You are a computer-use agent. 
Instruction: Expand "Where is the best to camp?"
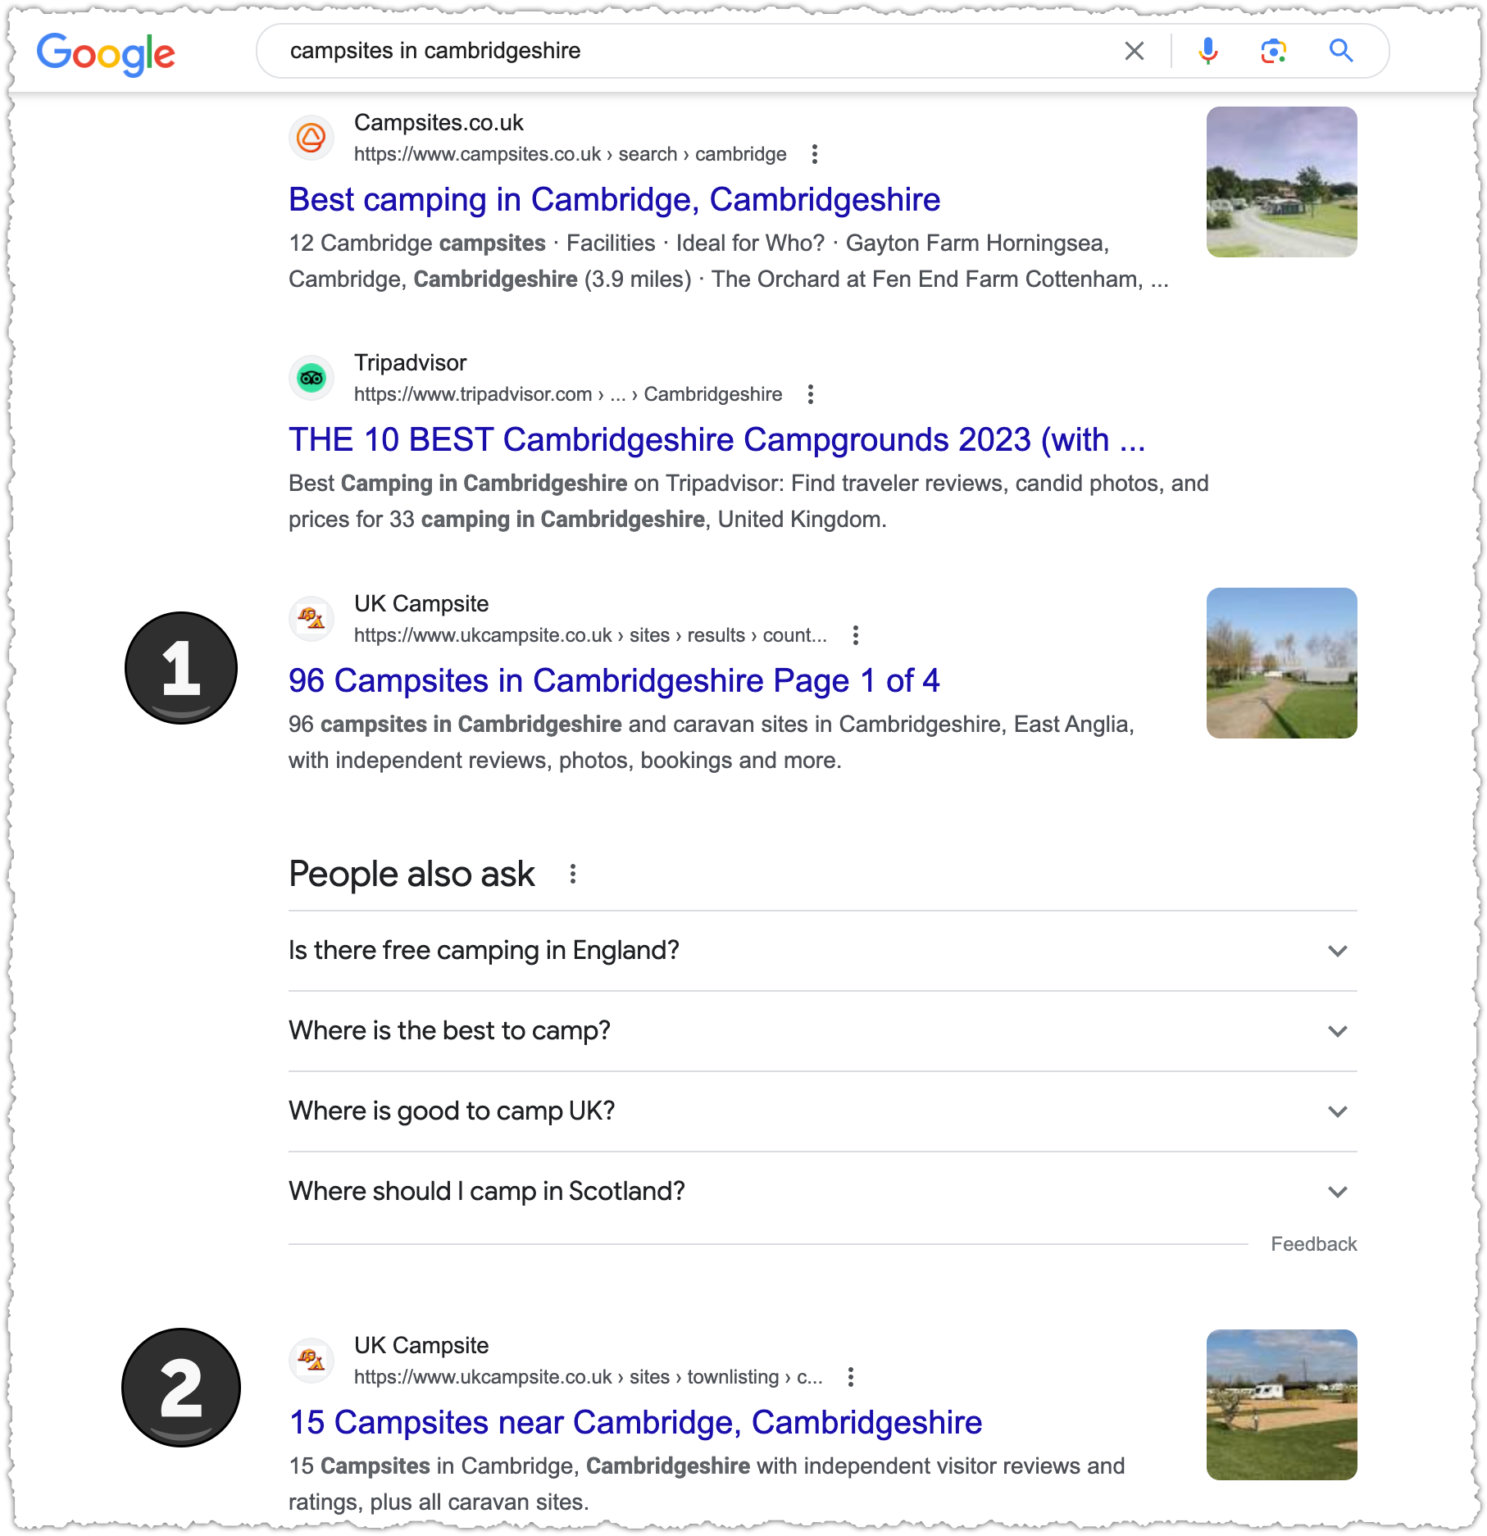[822, 1031]
